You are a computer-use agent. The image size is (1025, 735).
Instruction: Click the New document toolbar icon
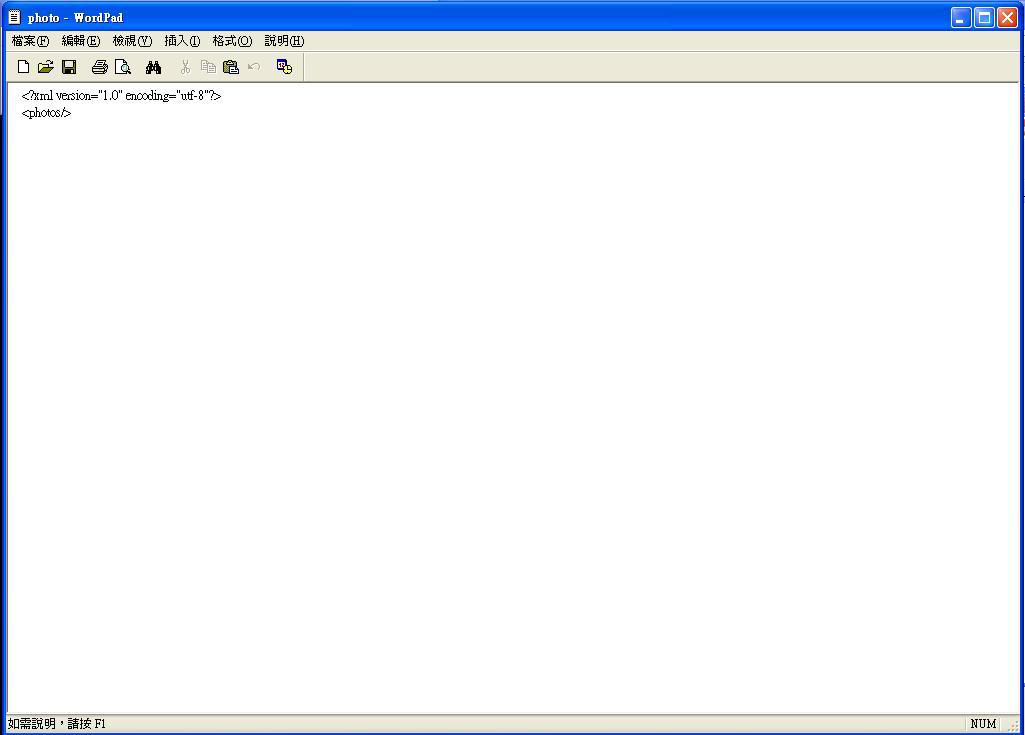pyautogui.click(x=24, y=67)
